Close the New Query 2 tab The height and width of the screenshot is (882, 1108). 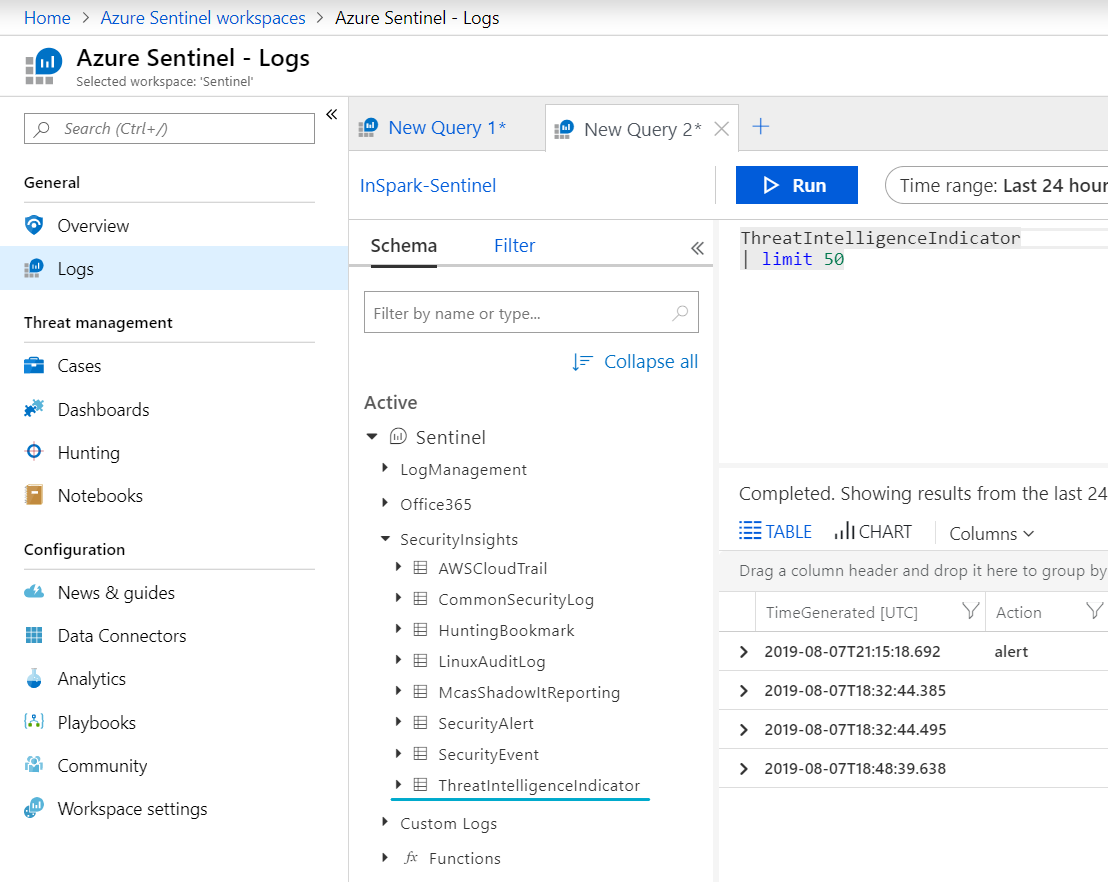[721, 129]
